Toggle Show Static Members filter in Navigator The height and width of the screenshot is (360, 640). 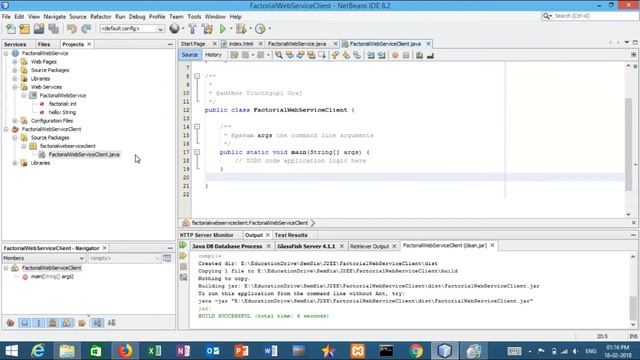coord(39,323)
